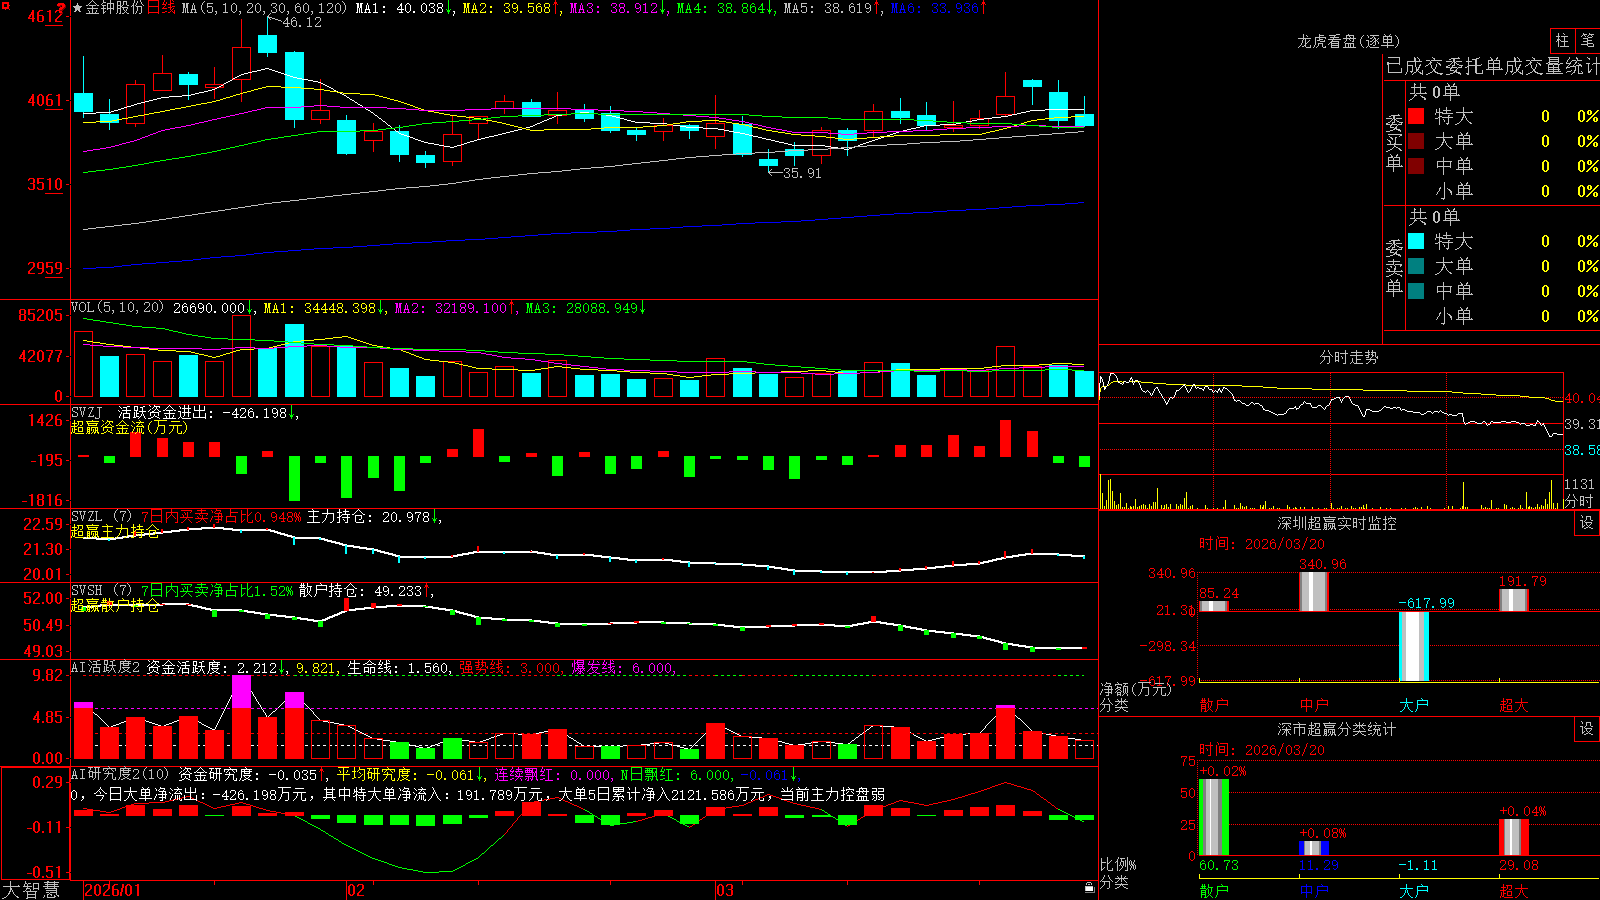This screenshot has height=900, width=1600.
Task: Click the AI活跃度2 indicator name
Action: pos(106,667)
